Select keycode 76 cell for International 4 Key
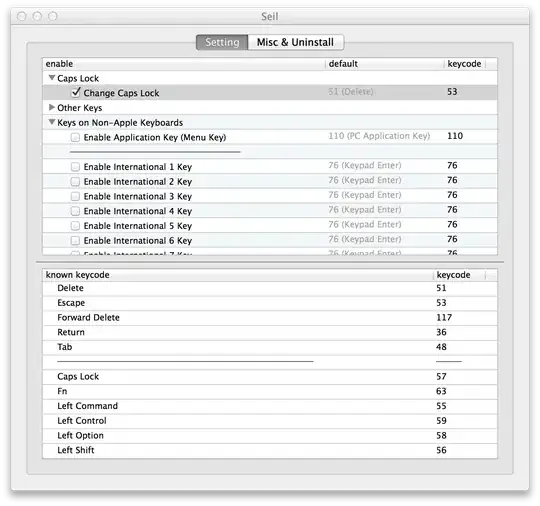The height and width of the screenshot is (506, 540). (452, 210)
